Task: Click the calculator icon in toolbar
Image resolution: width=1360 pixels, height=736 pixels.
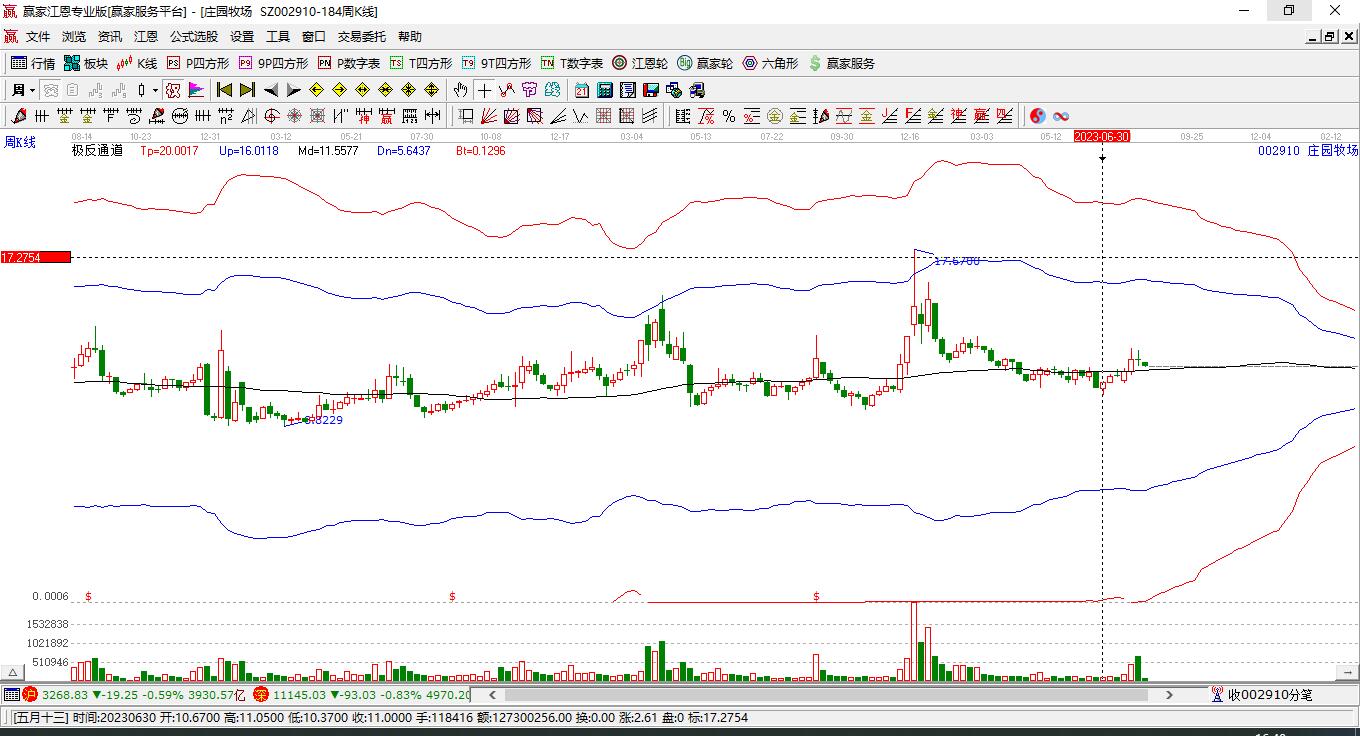Action: (x=604, y=90)
